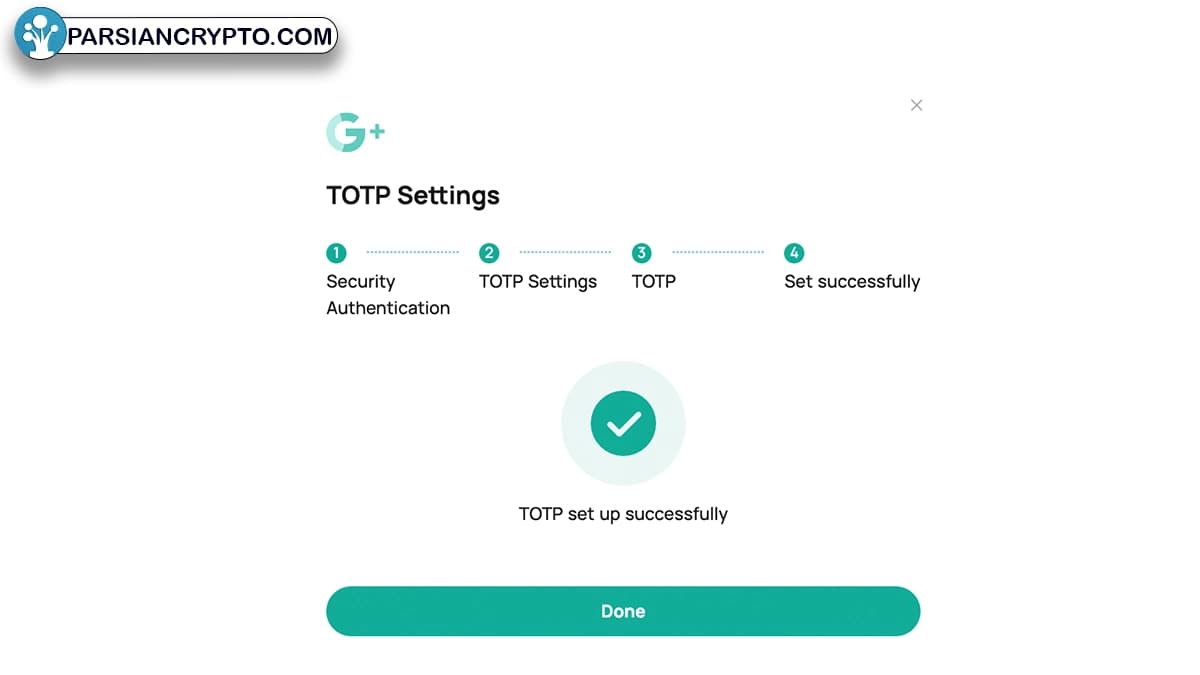Click the green success checkmark icon
This screenshot has width=1200, height=675.
(623, 424)
